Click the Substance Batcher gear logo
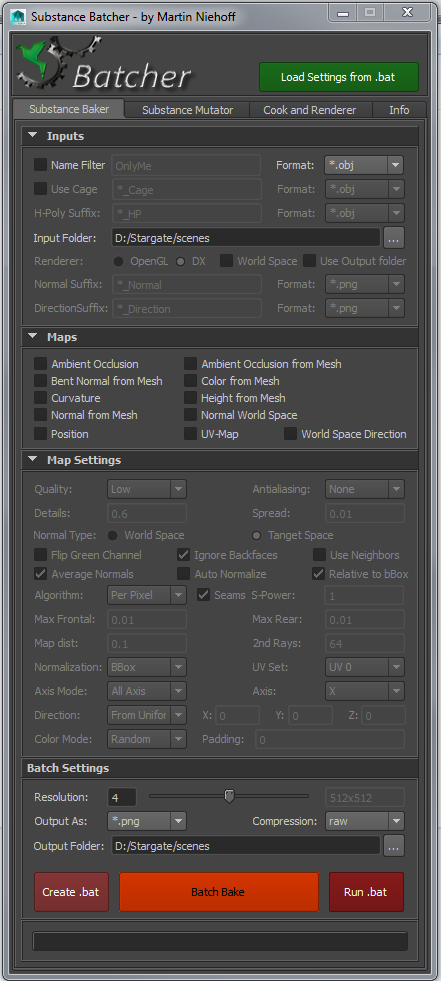 coord(58,63)
